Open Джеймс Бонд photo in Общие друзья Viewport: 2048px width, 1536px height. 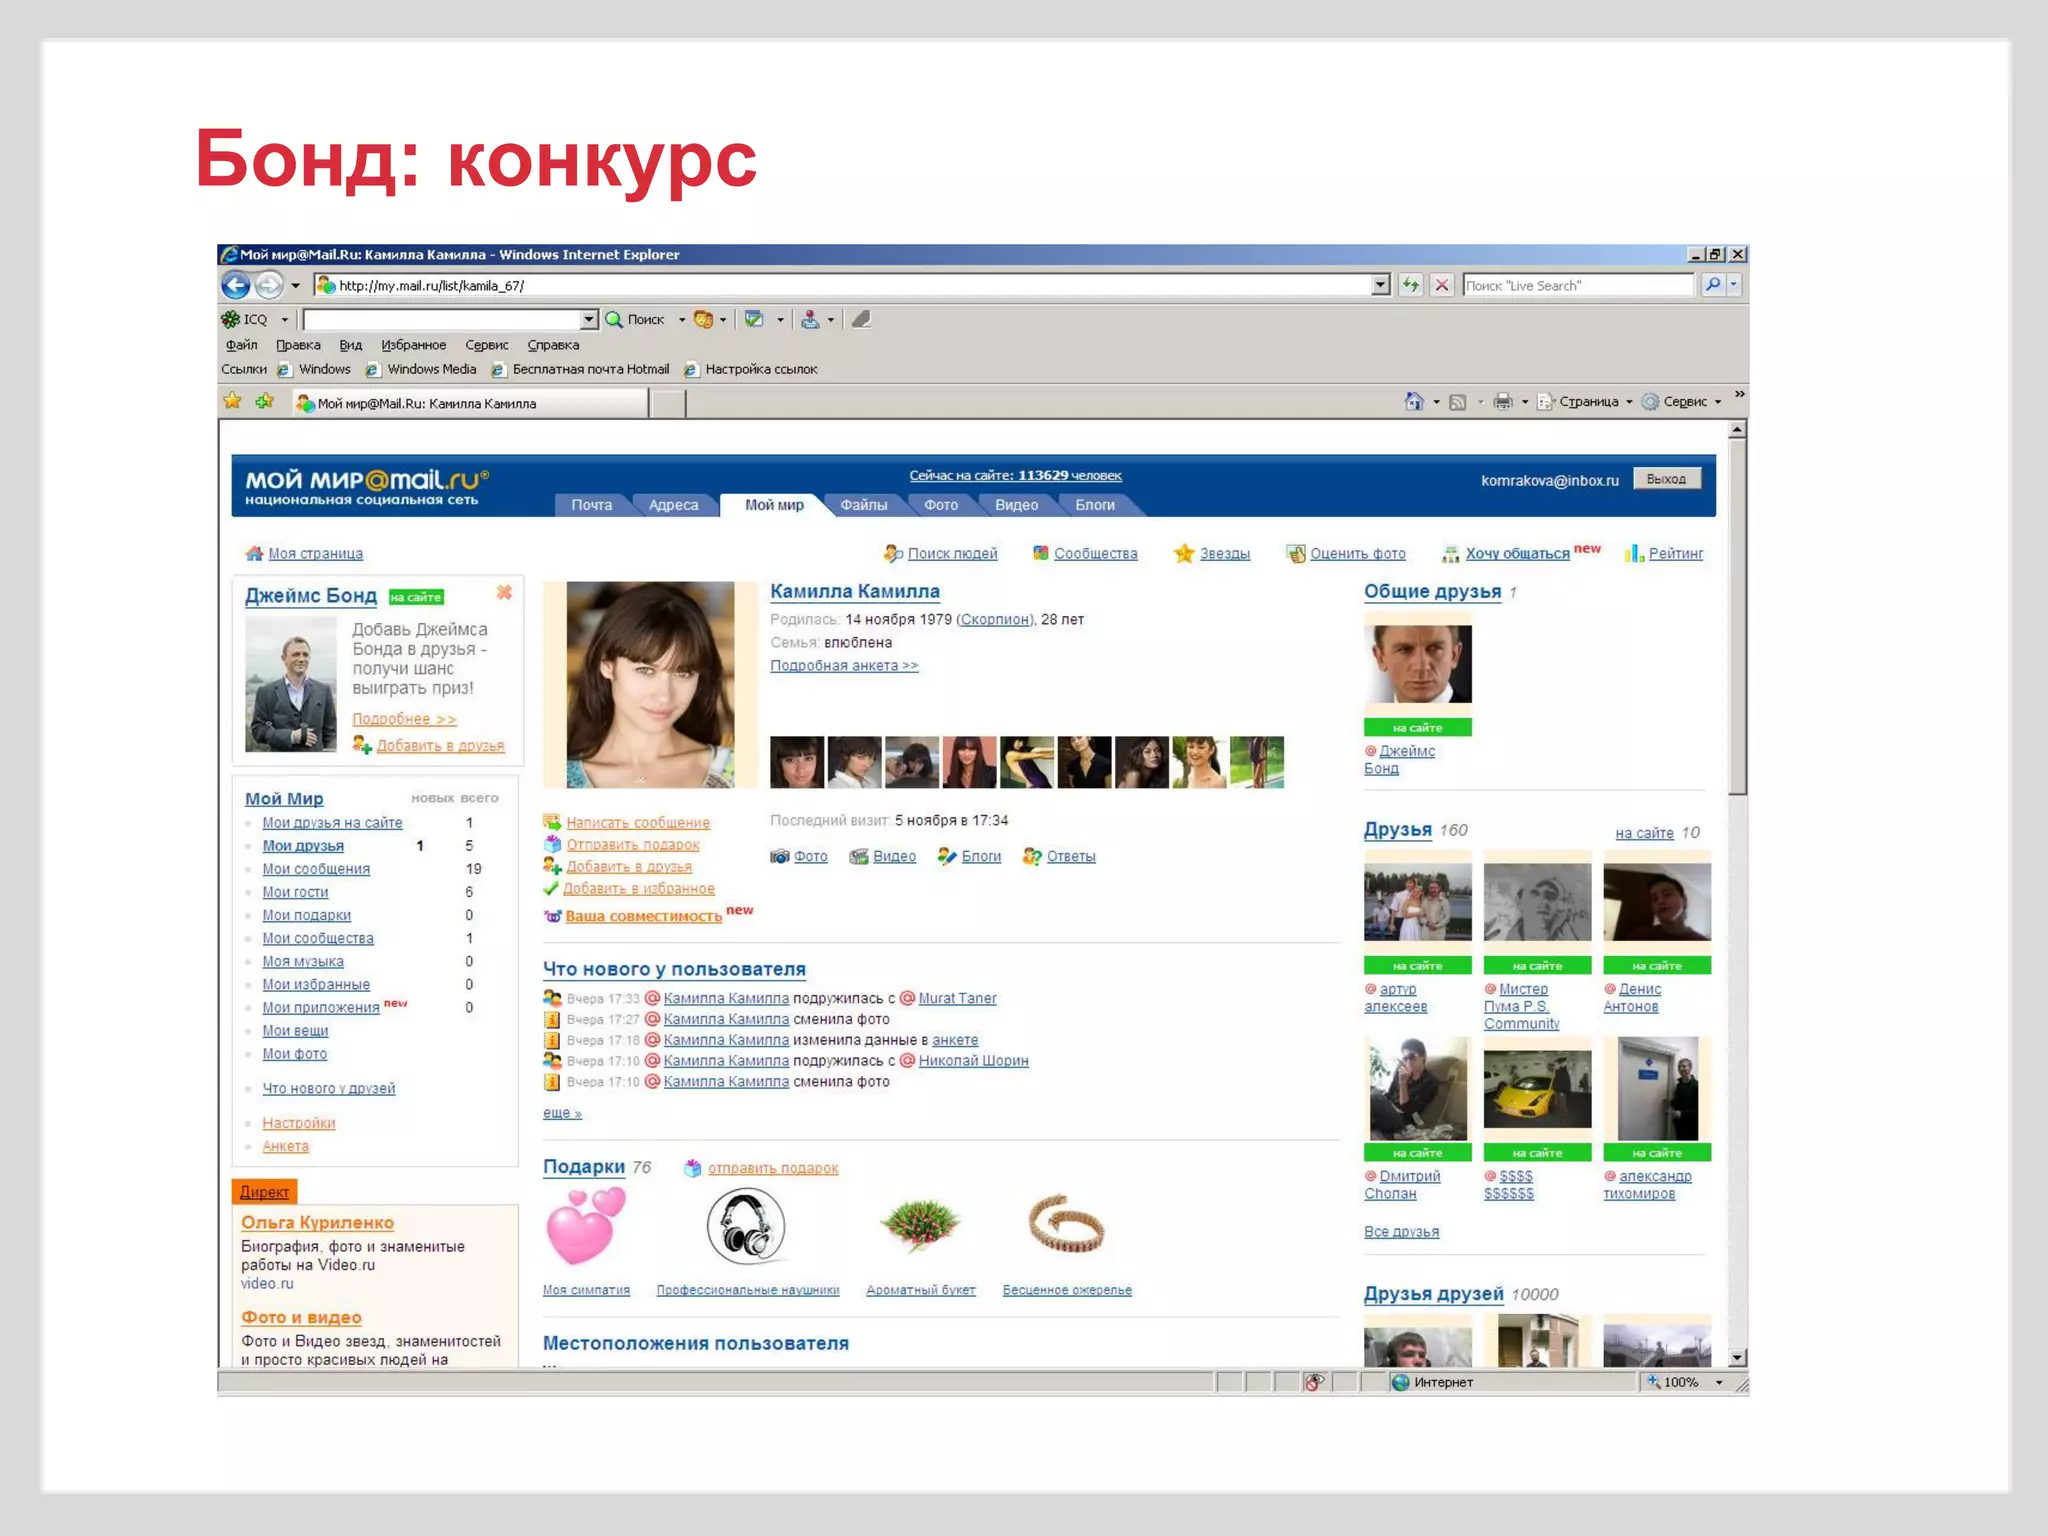click(x=1417, y=666)
